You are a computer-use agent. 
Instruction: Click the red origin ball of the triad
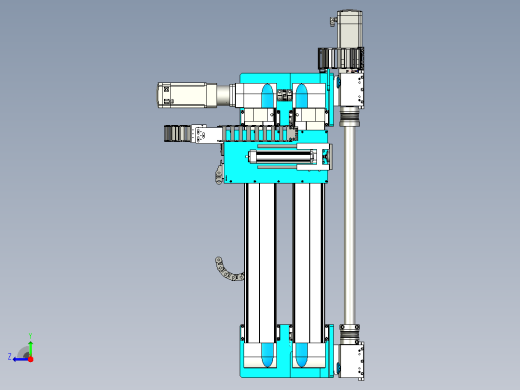(x=31, y=359)
